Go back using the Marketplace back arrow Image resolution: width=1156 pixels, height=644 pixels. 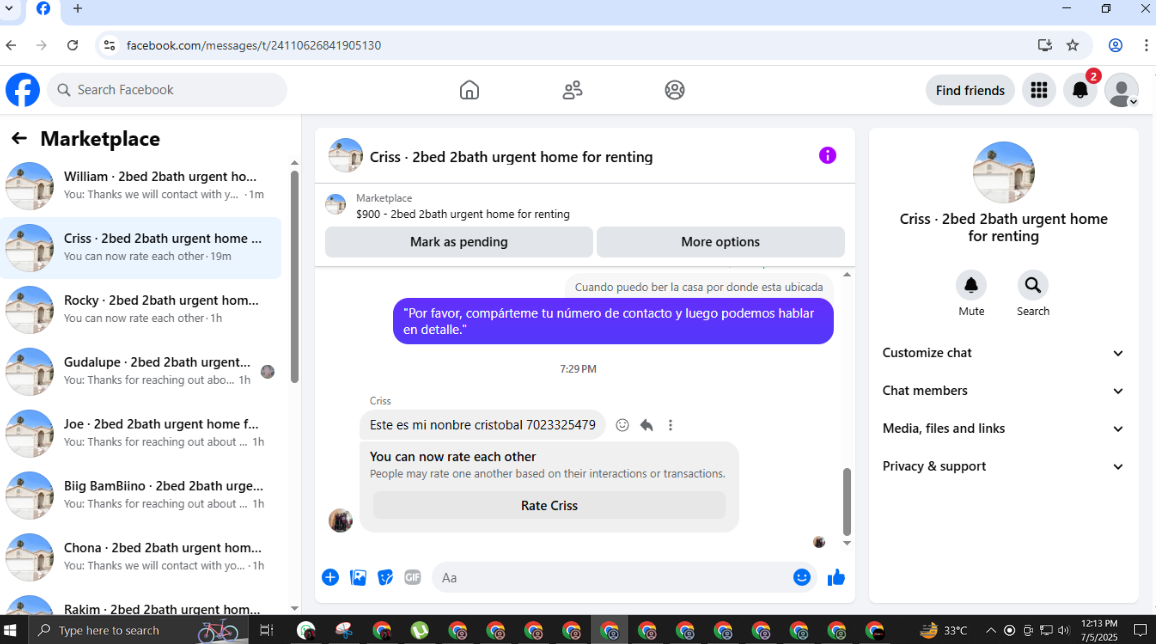coord(19,138)
